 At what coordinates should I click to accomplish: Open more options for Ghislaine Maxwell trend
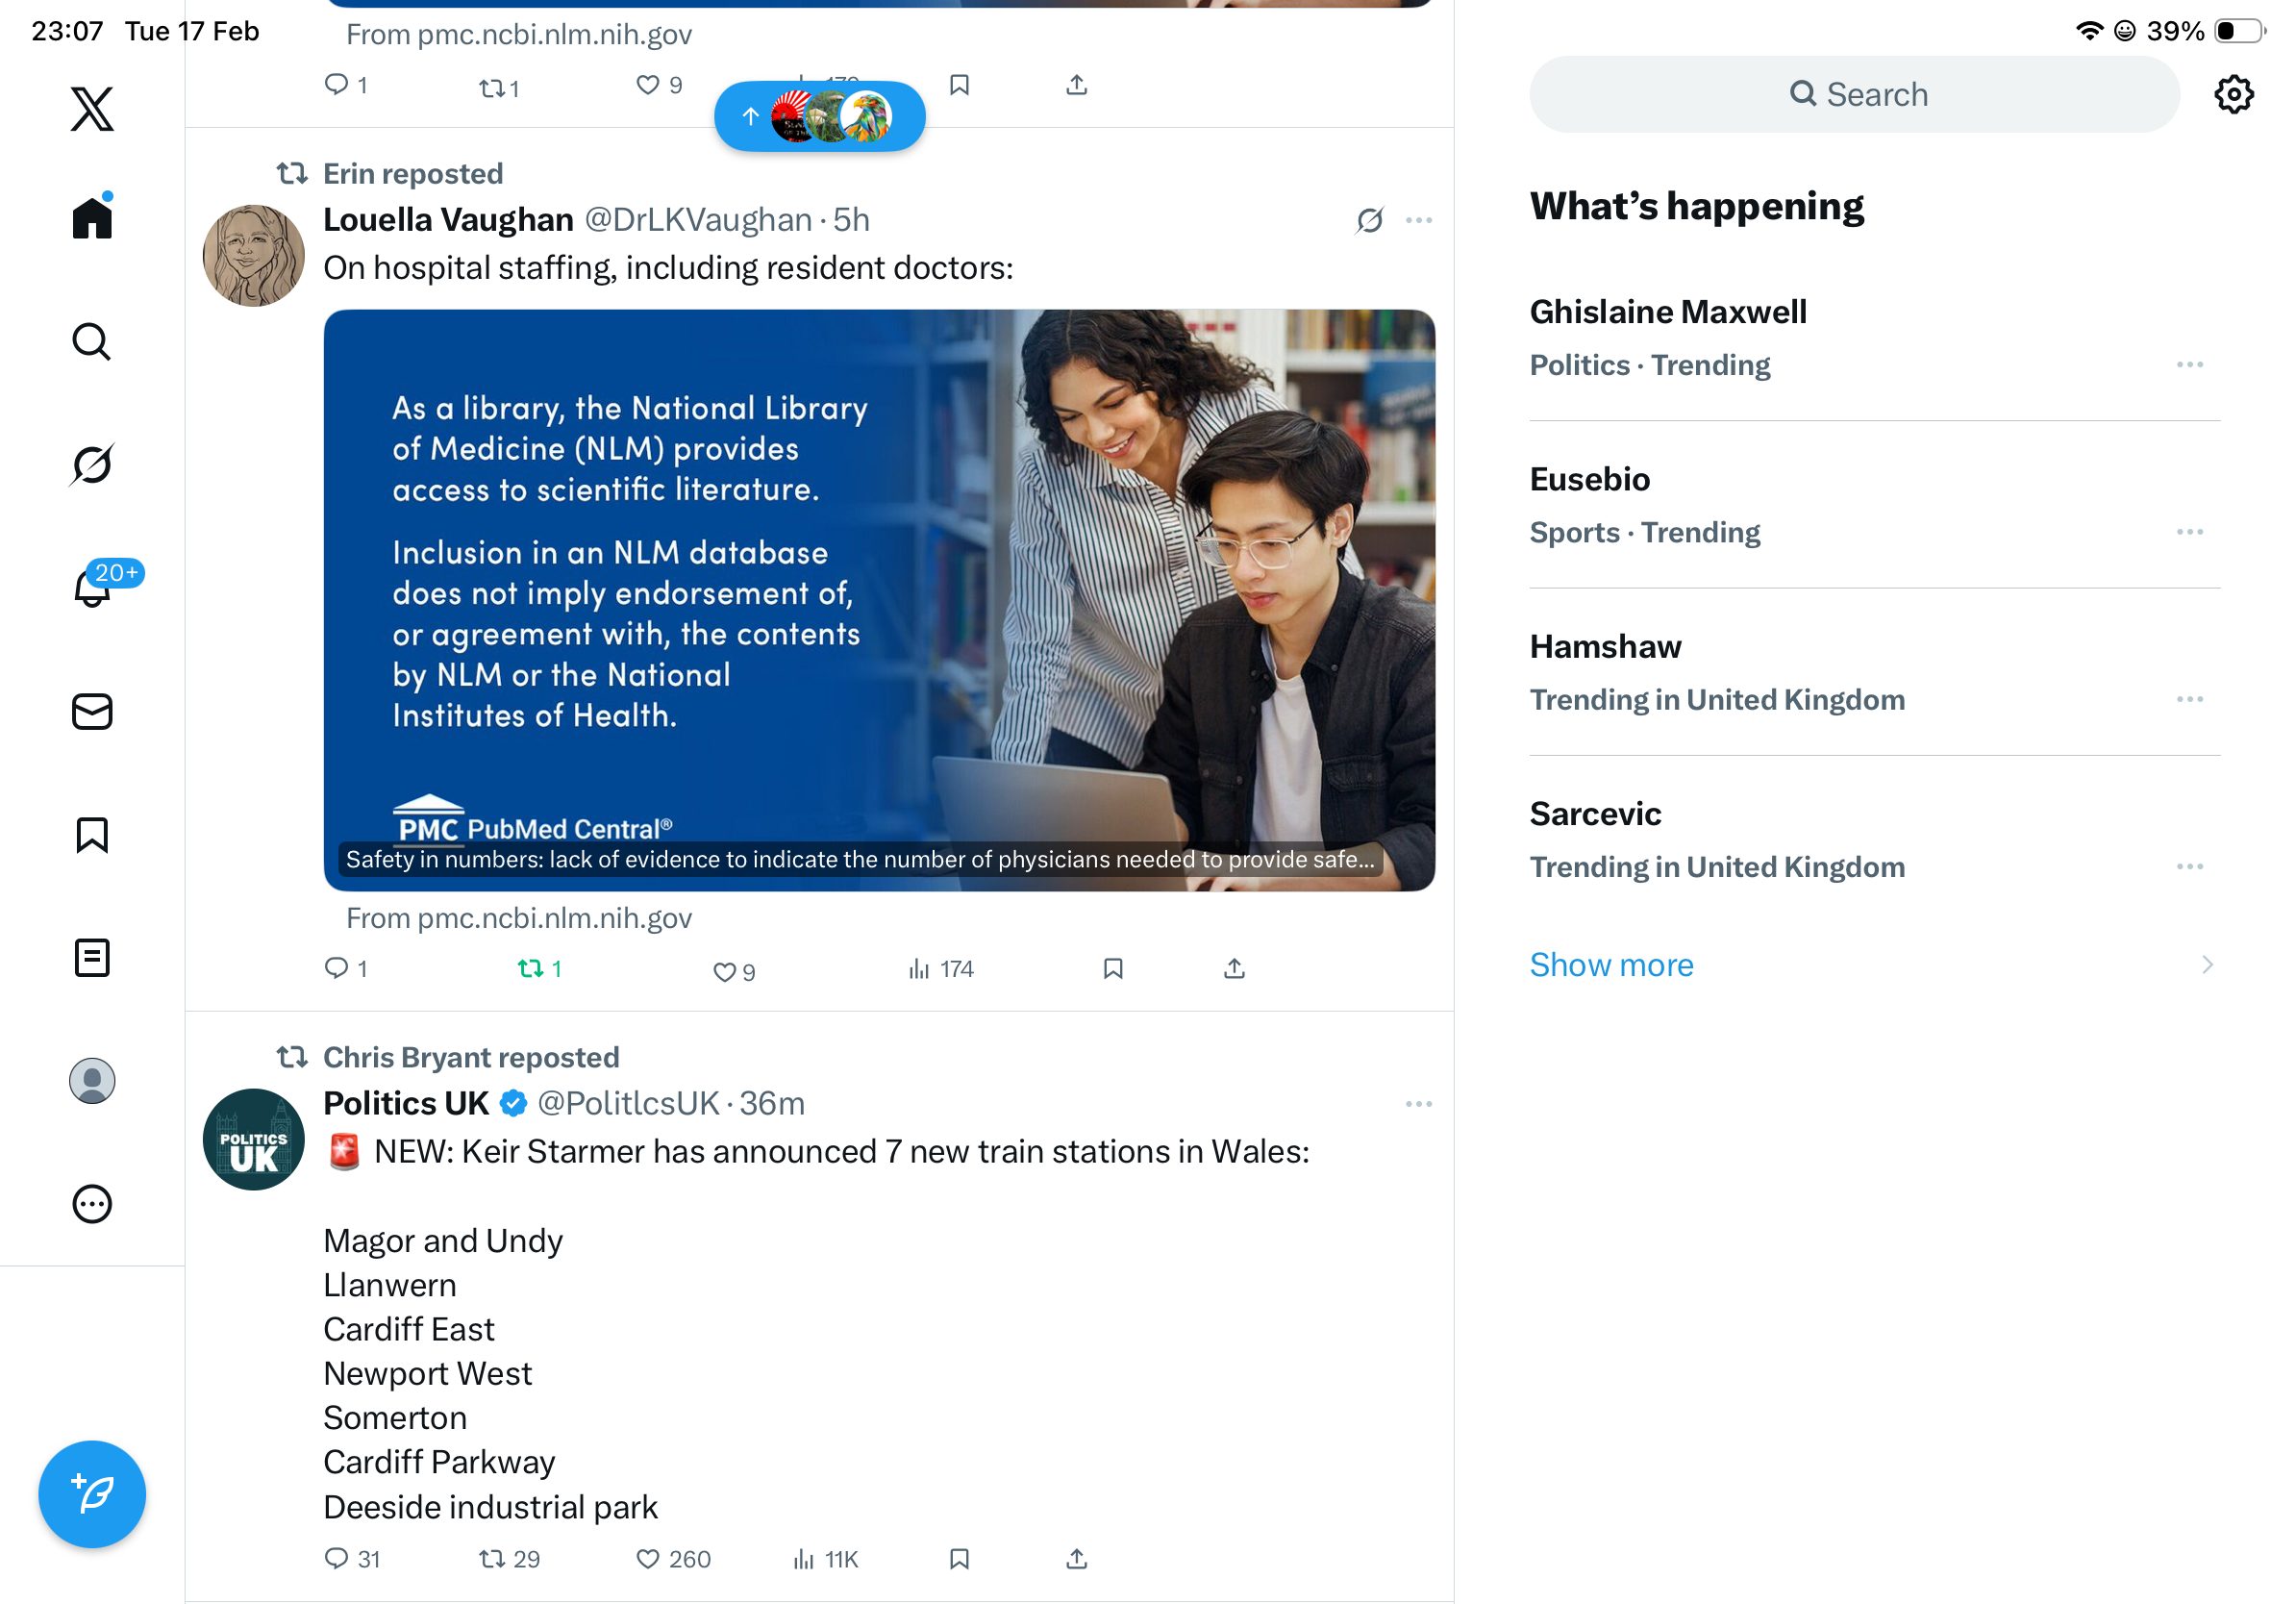2189,365
